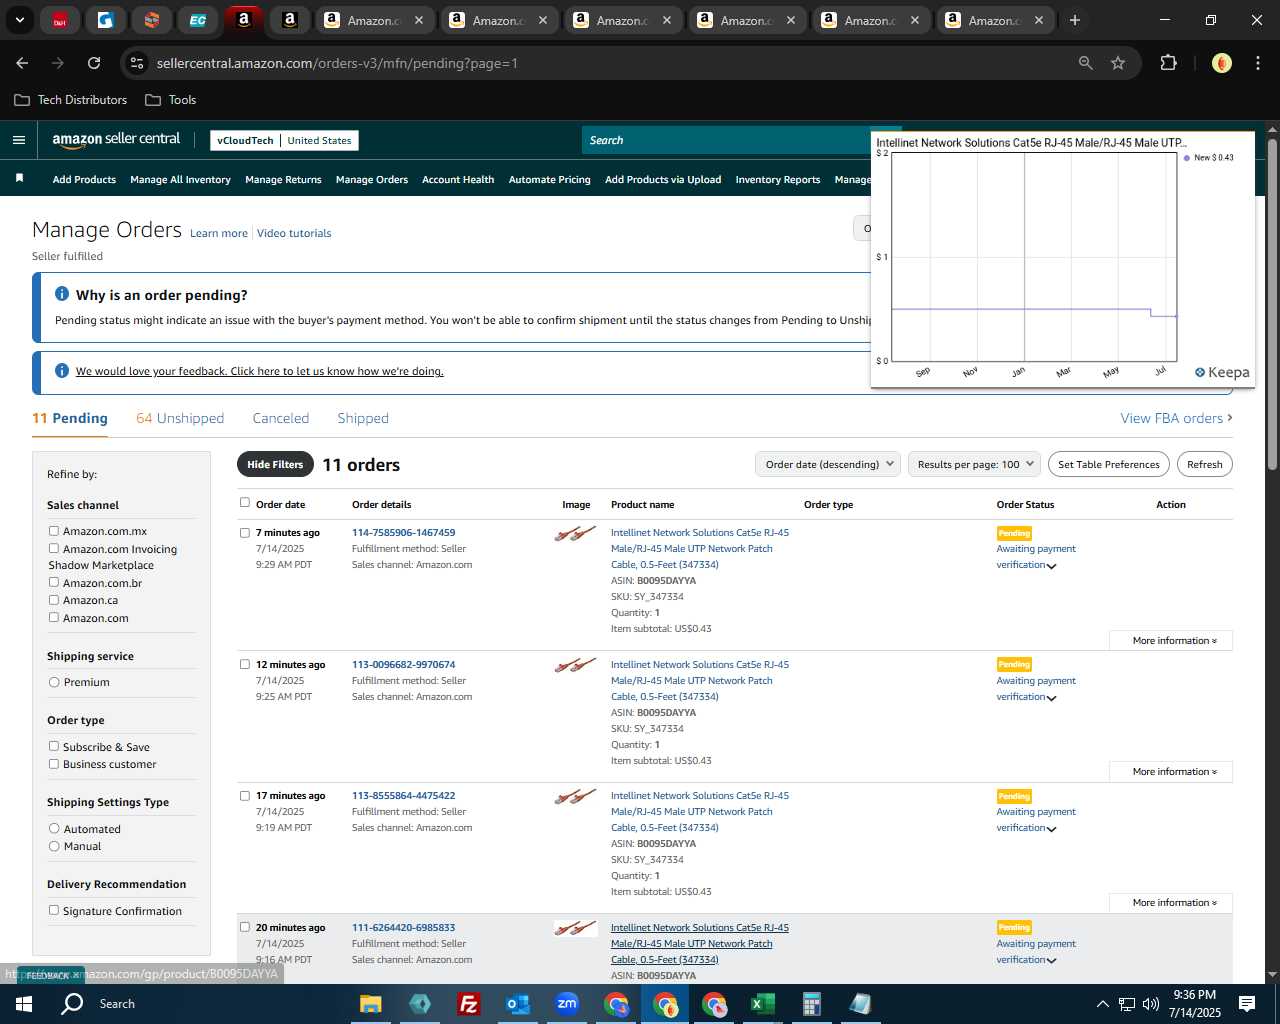Tick the Business customer checkbox

[x=54, y=764]
